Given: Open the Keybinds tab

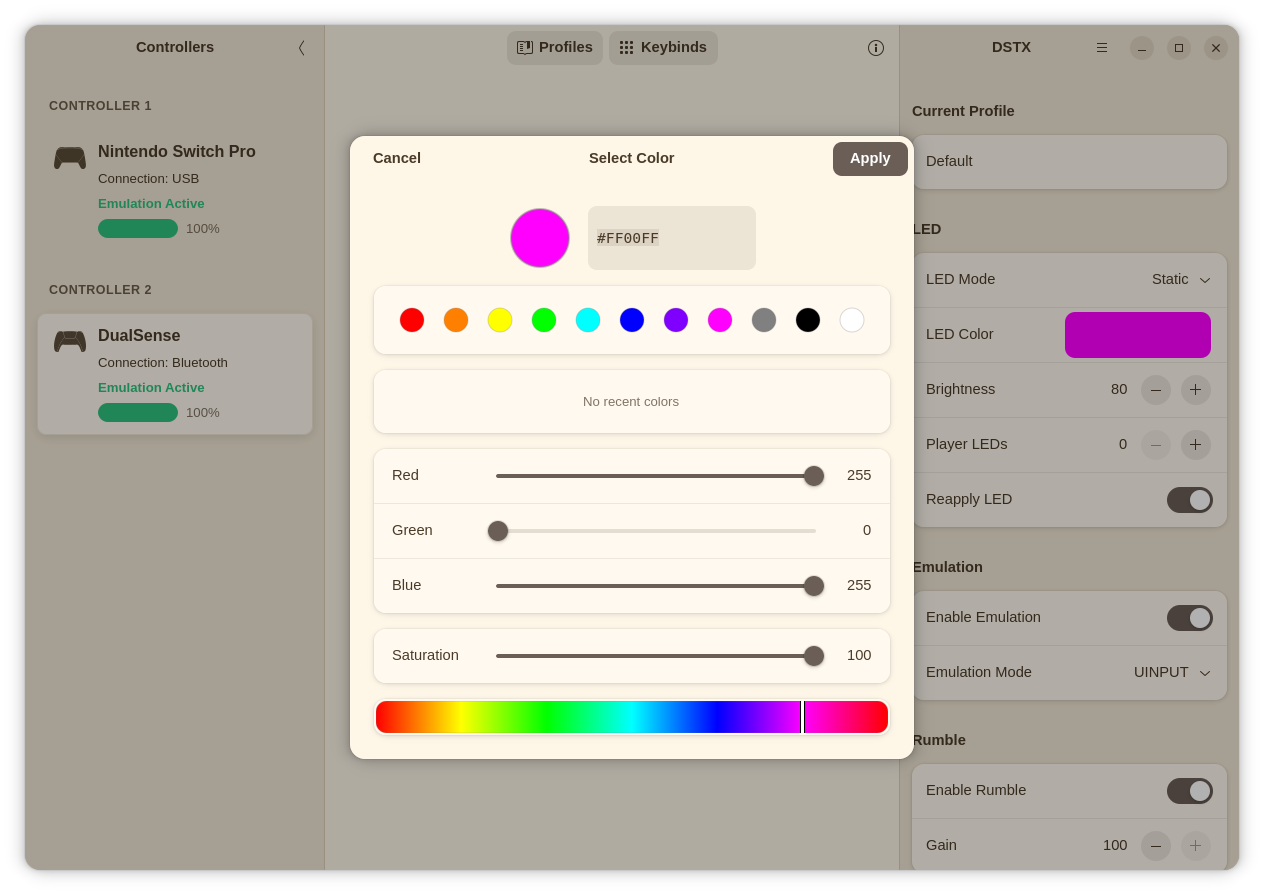Looking at the screenshot, I should coord(663,48).
